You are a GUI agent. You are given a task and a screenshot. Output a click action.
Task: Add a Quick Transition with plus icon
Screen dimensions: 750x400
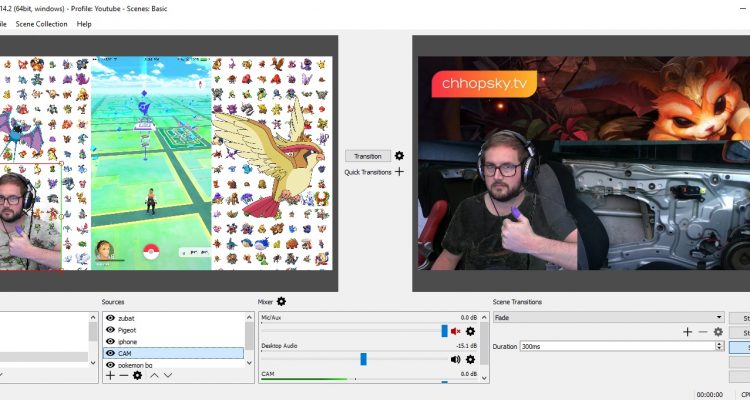[399, 172]
